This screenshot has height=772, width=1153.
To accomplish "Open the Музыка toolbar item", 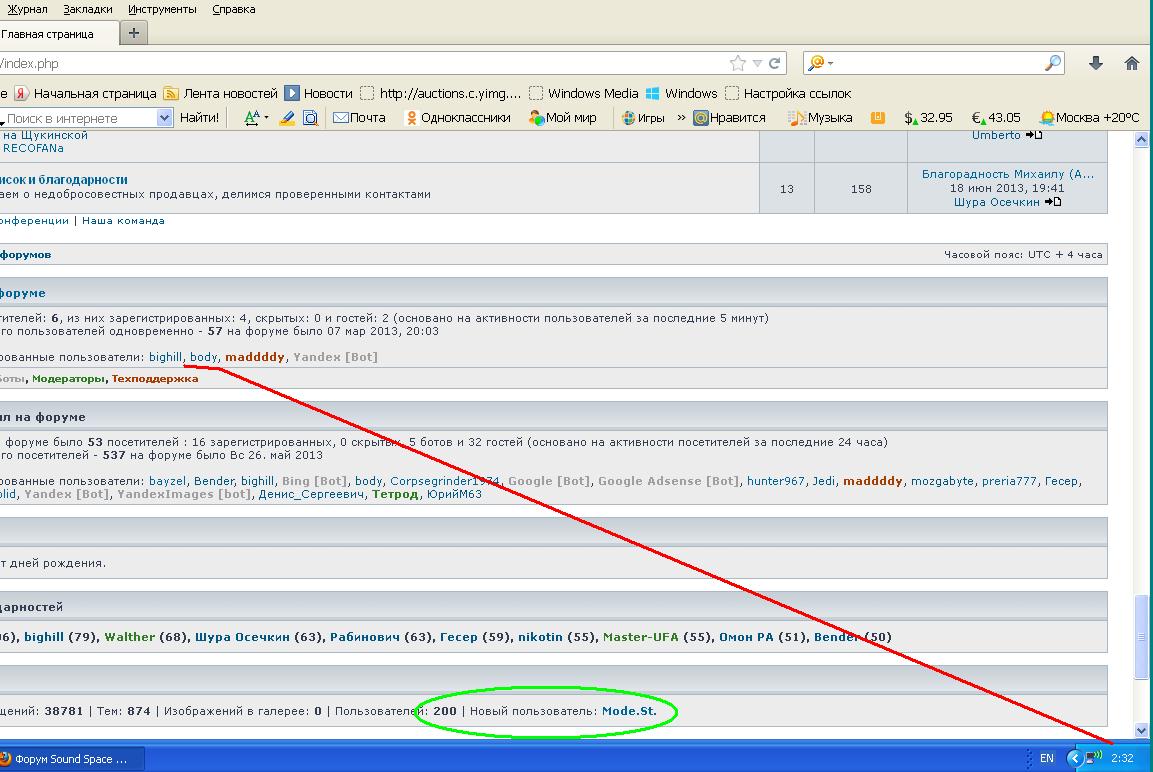I will (x=820, y=118).
